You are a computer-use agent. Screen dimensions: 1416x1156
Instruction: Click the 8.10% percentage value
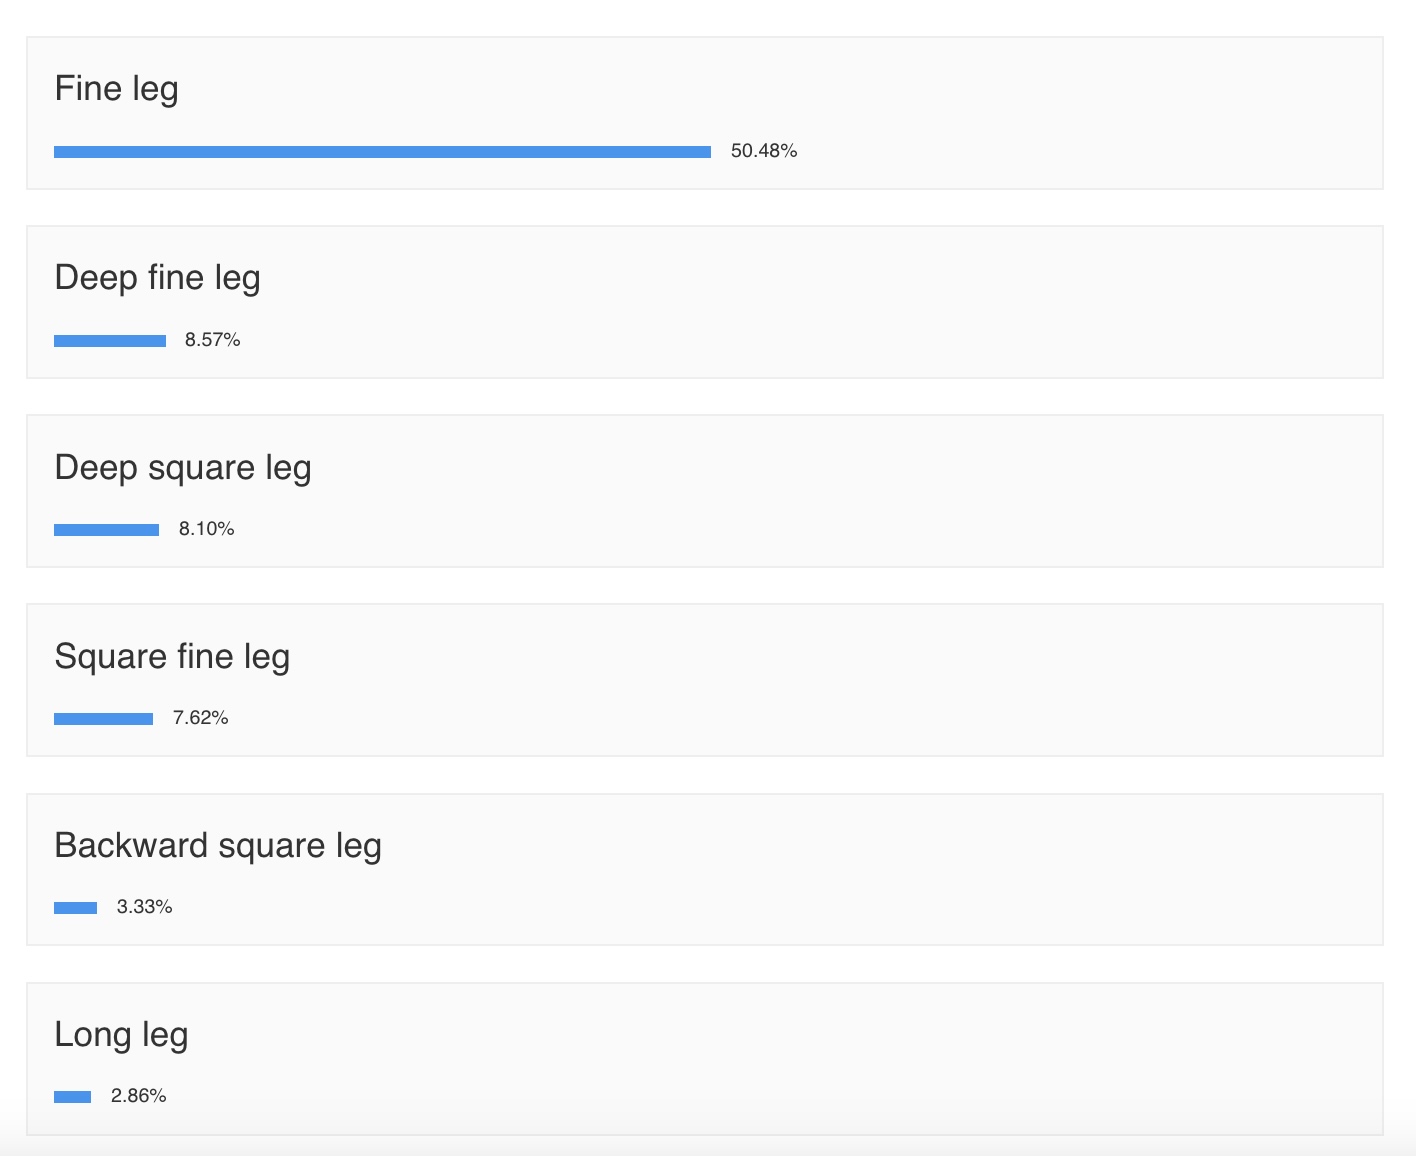click(206, 529)
